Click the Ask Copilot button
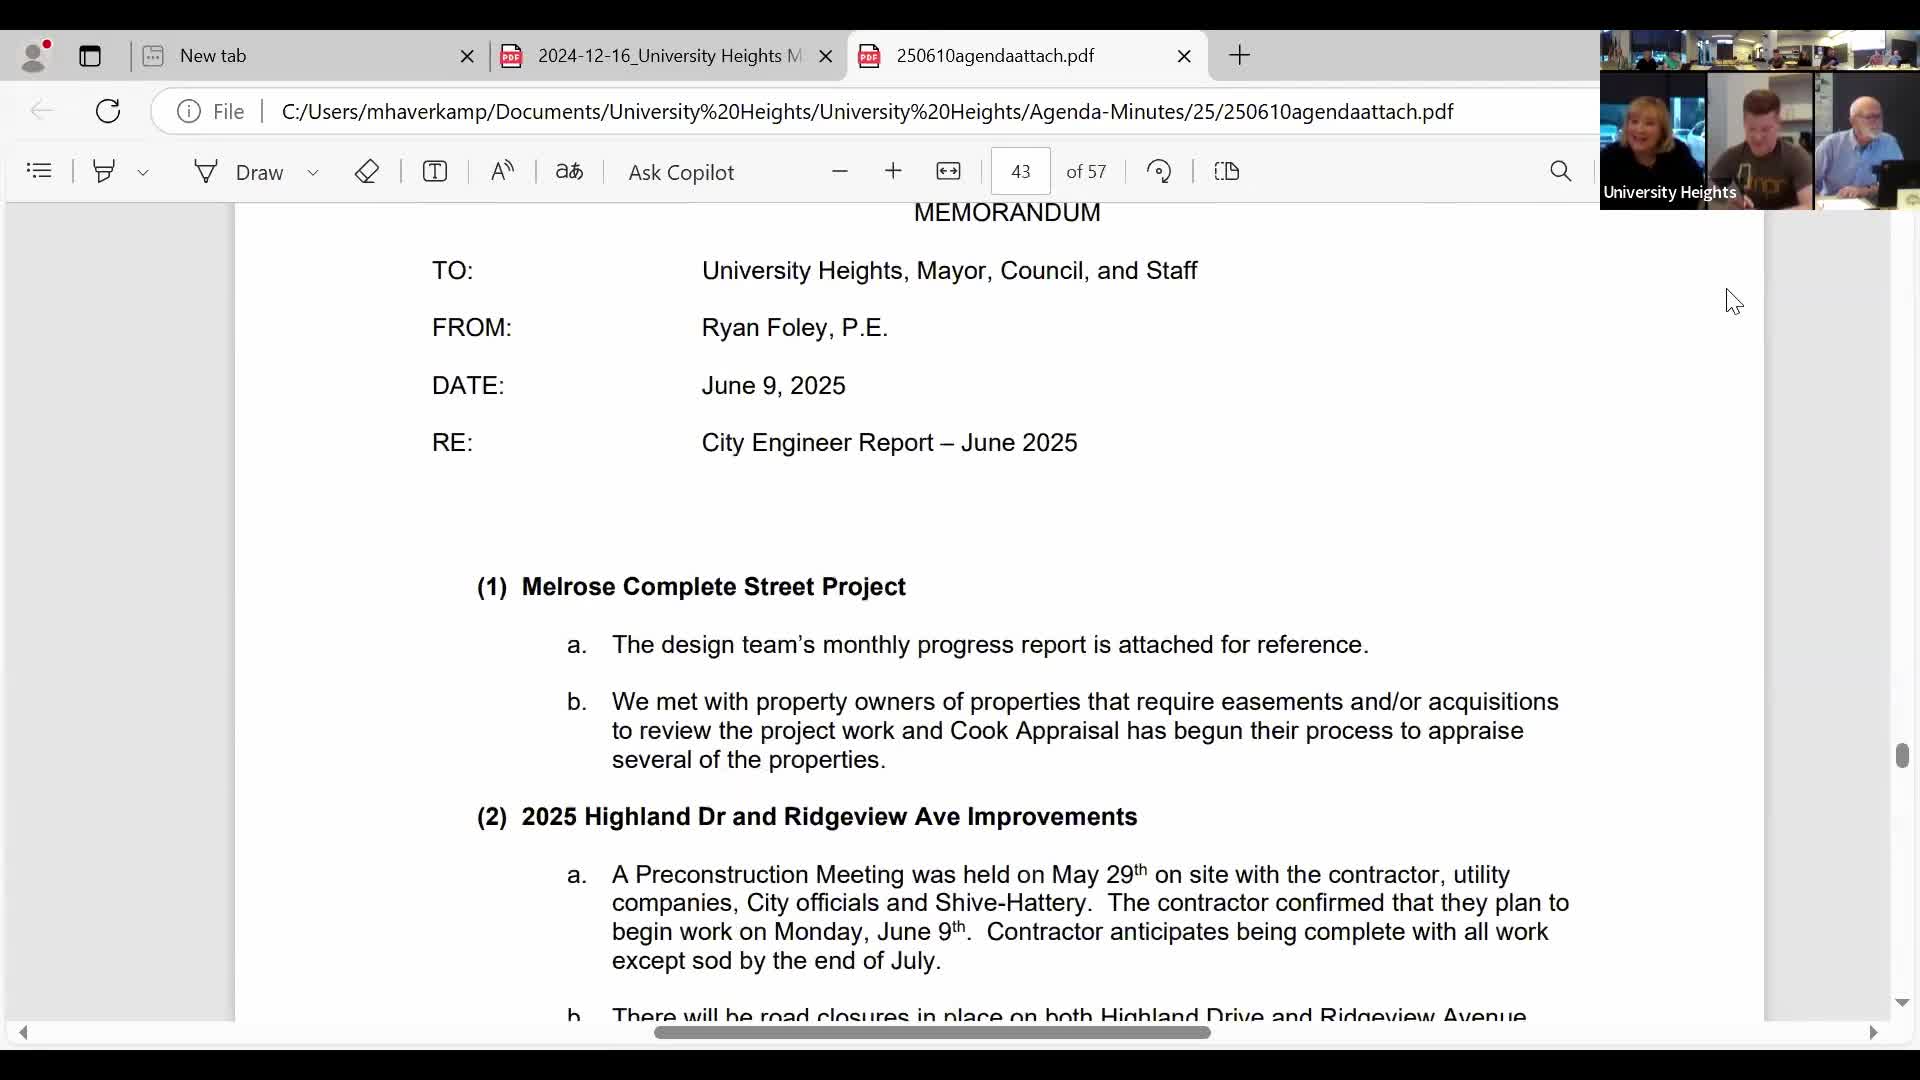This screenshot has height=1080, width=1920. (682, 173)
